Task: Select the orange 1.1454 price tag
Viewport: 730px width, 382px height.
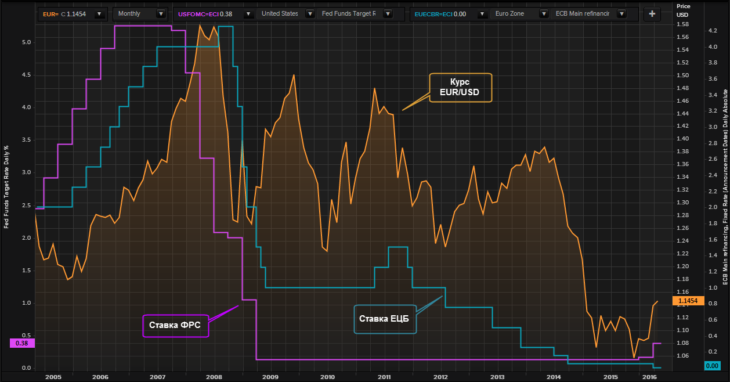Action: click(688, 301)
